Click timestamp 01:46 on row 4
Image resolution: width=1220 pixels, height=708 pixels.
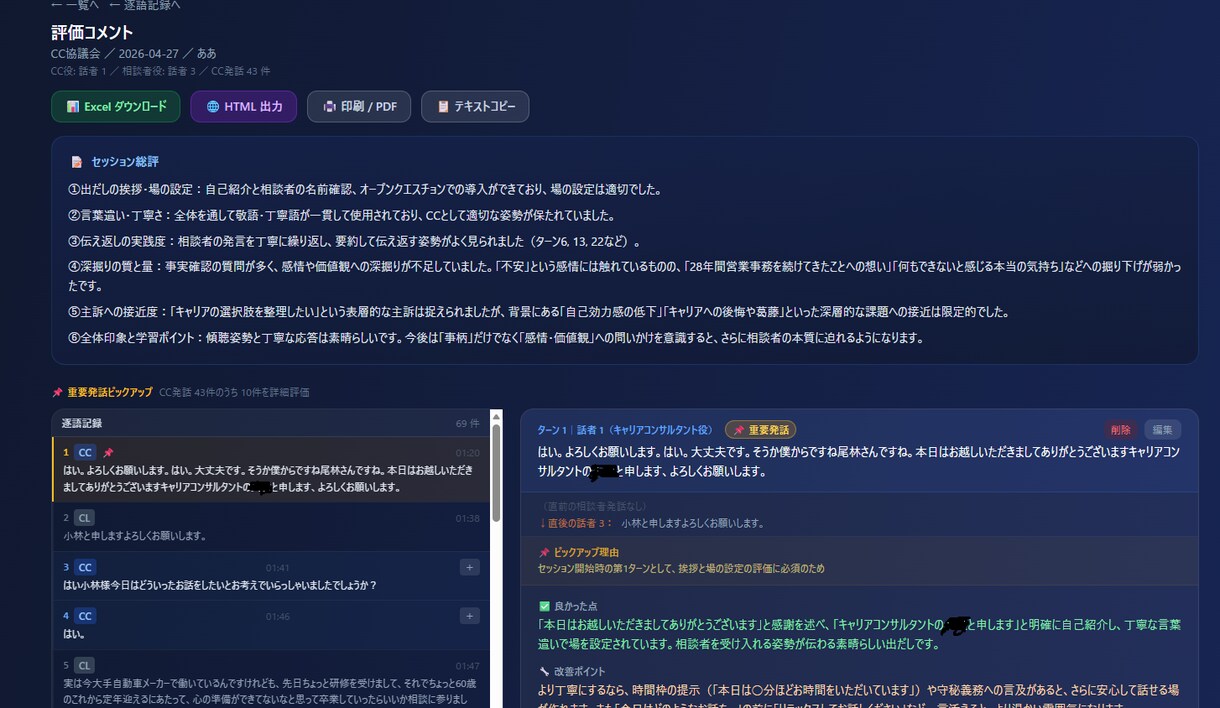[x=278, y=616]
